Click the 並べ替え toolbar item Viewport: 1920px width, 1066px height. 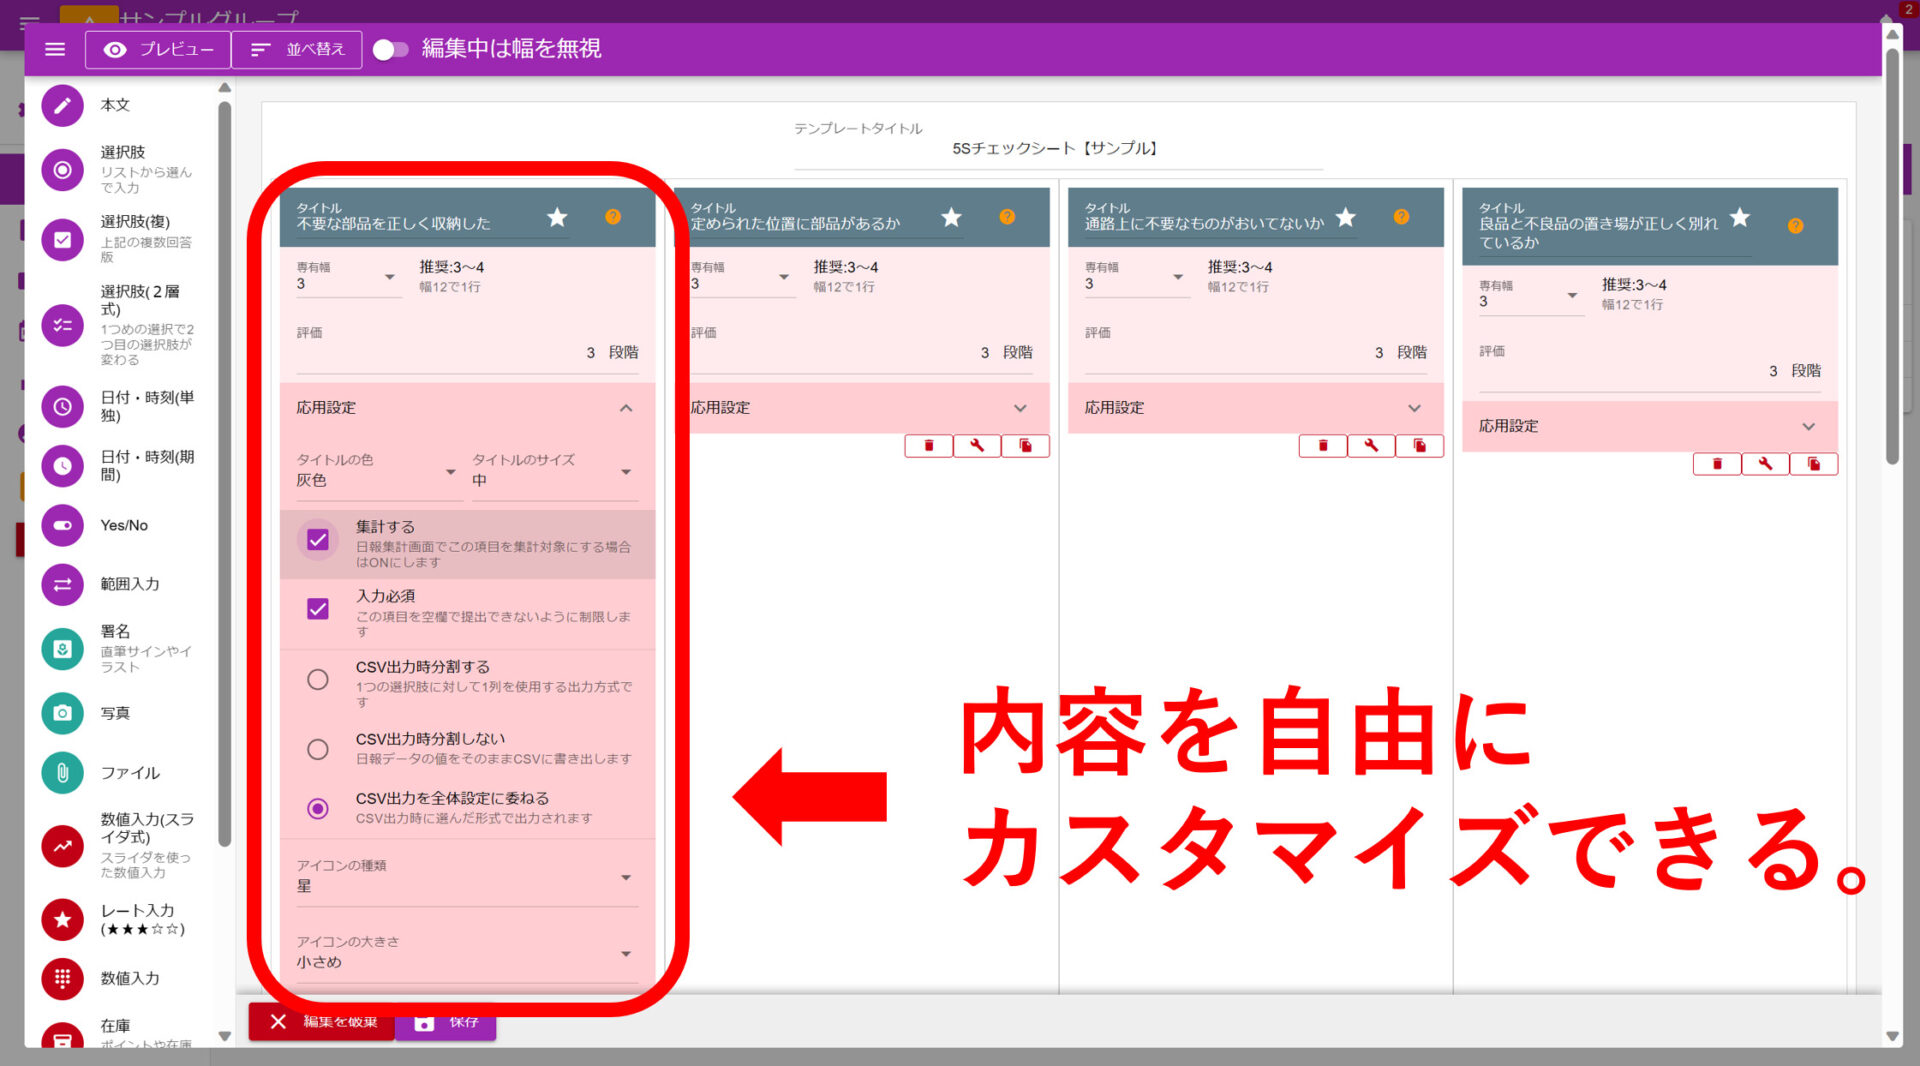pos(296,48)
